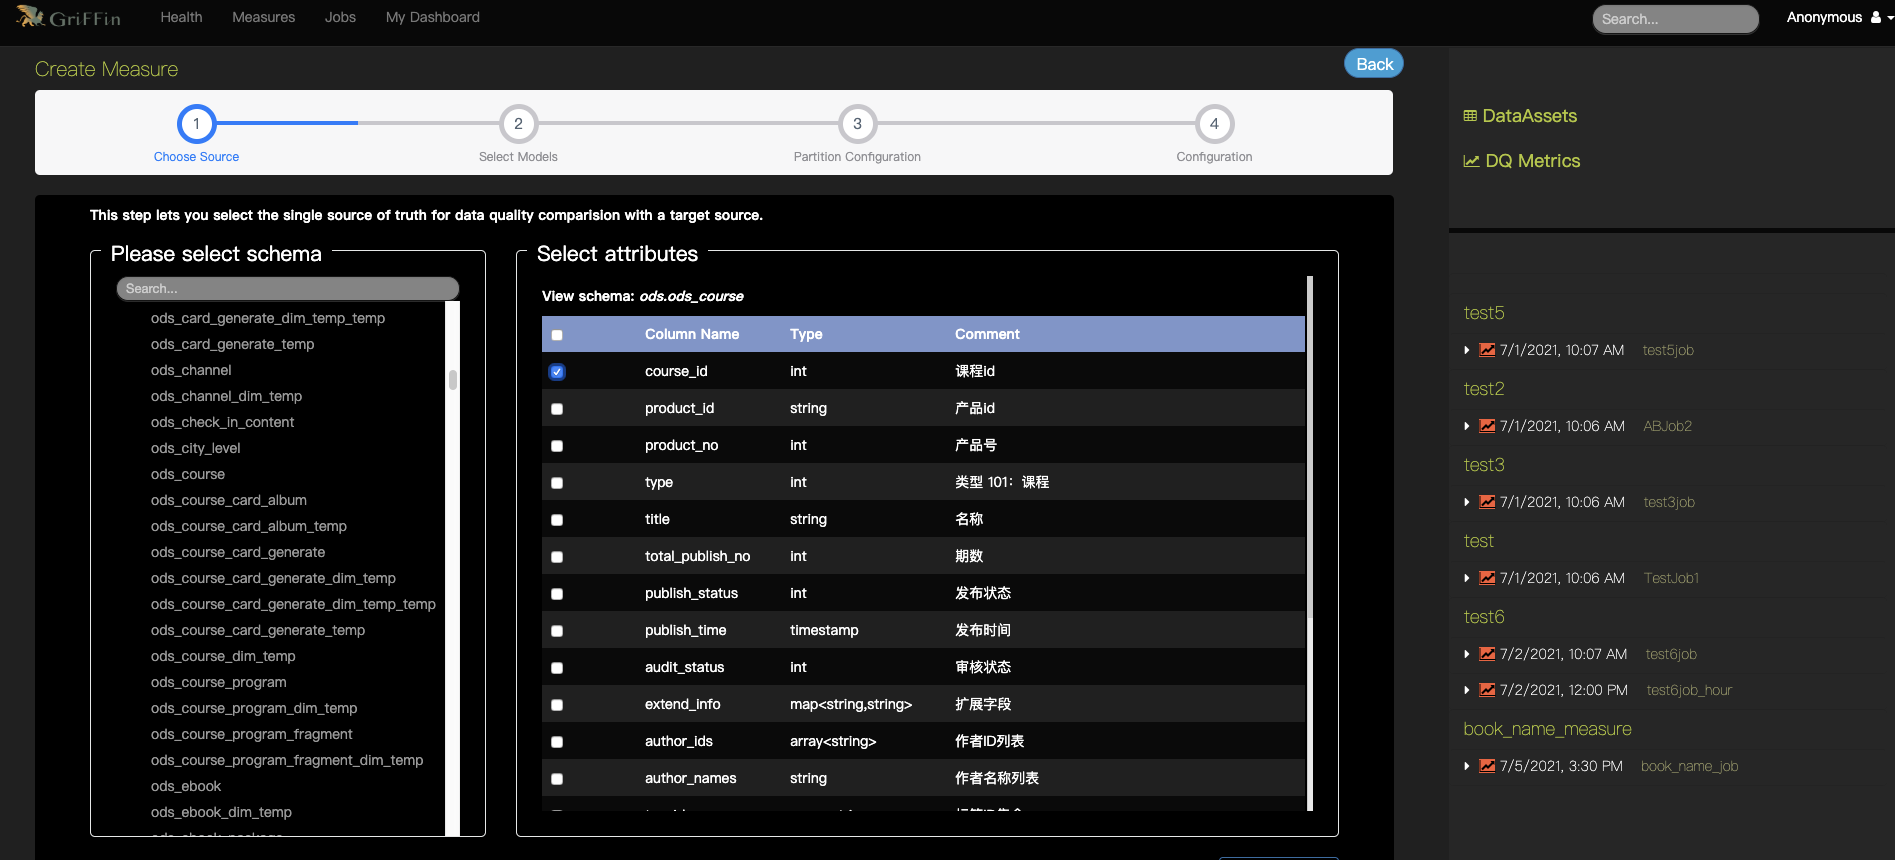This screenshot has width=1895, height=860.
Task: Click the DQ Metrics chart icon
Action: click(x=1471, y=161)
